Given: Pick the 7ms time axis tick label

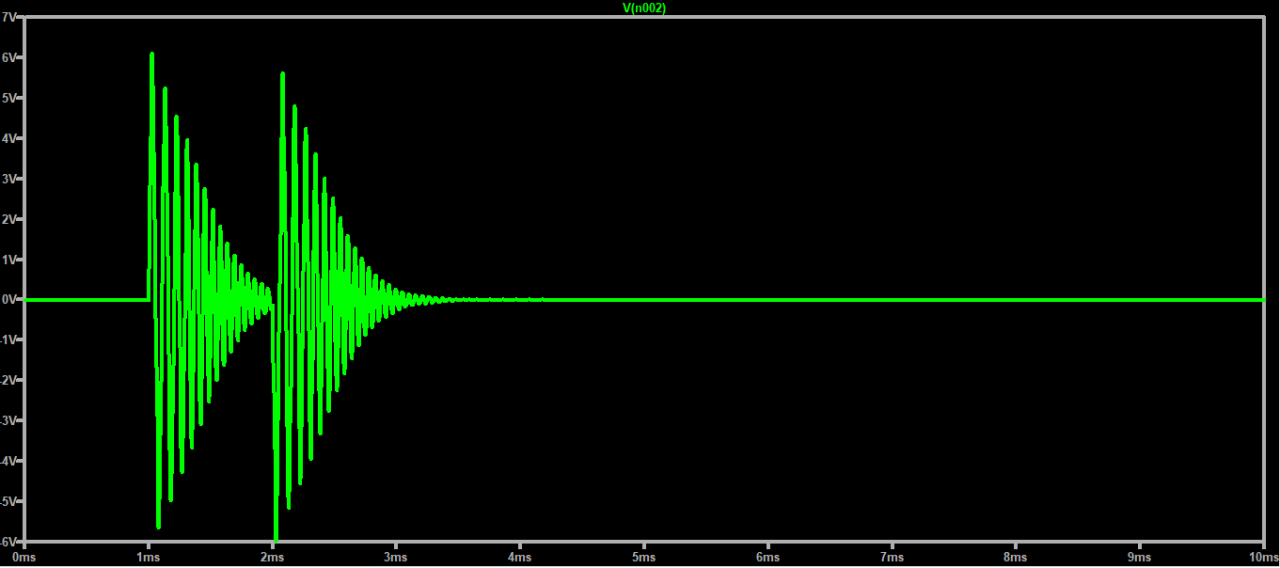Looking at the screenshot, I should (x=892, y=556).
